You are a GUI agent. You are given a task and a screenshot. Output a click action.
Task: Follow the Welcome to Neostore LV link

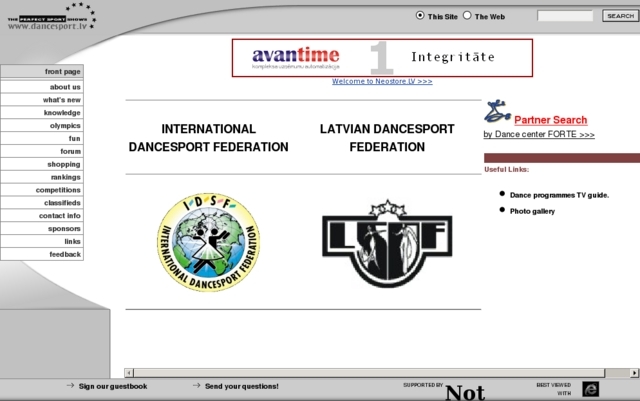pyautogui.click(x=382, y=81)
